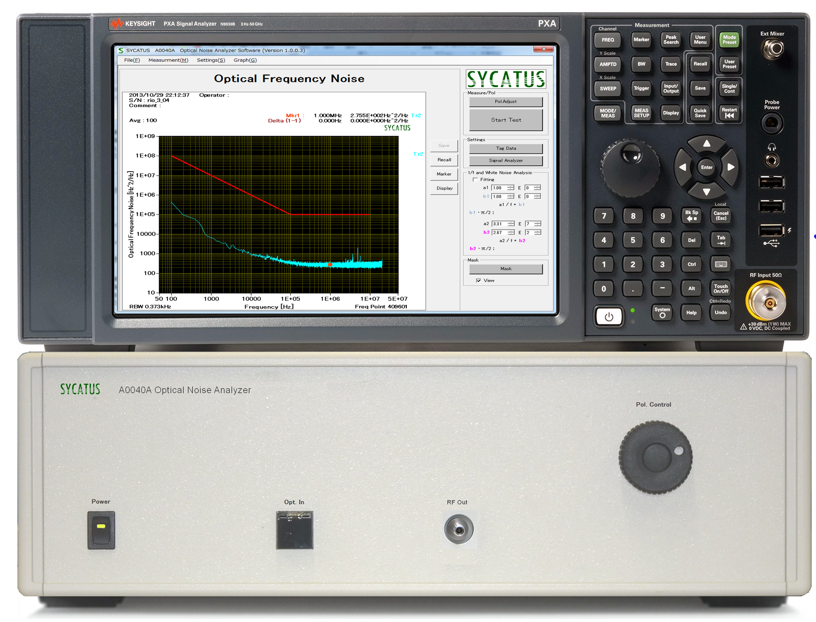
Task: Click the headphone jack under headphone icon
Action: pyautogui.click(x=772, y=160)
